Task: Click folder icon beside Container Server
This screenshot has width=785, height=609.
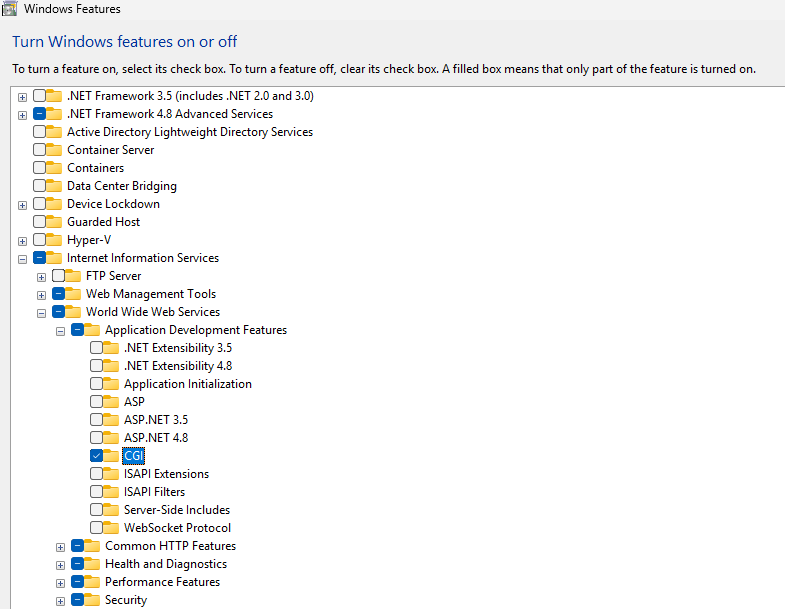Action: (54, 150)
